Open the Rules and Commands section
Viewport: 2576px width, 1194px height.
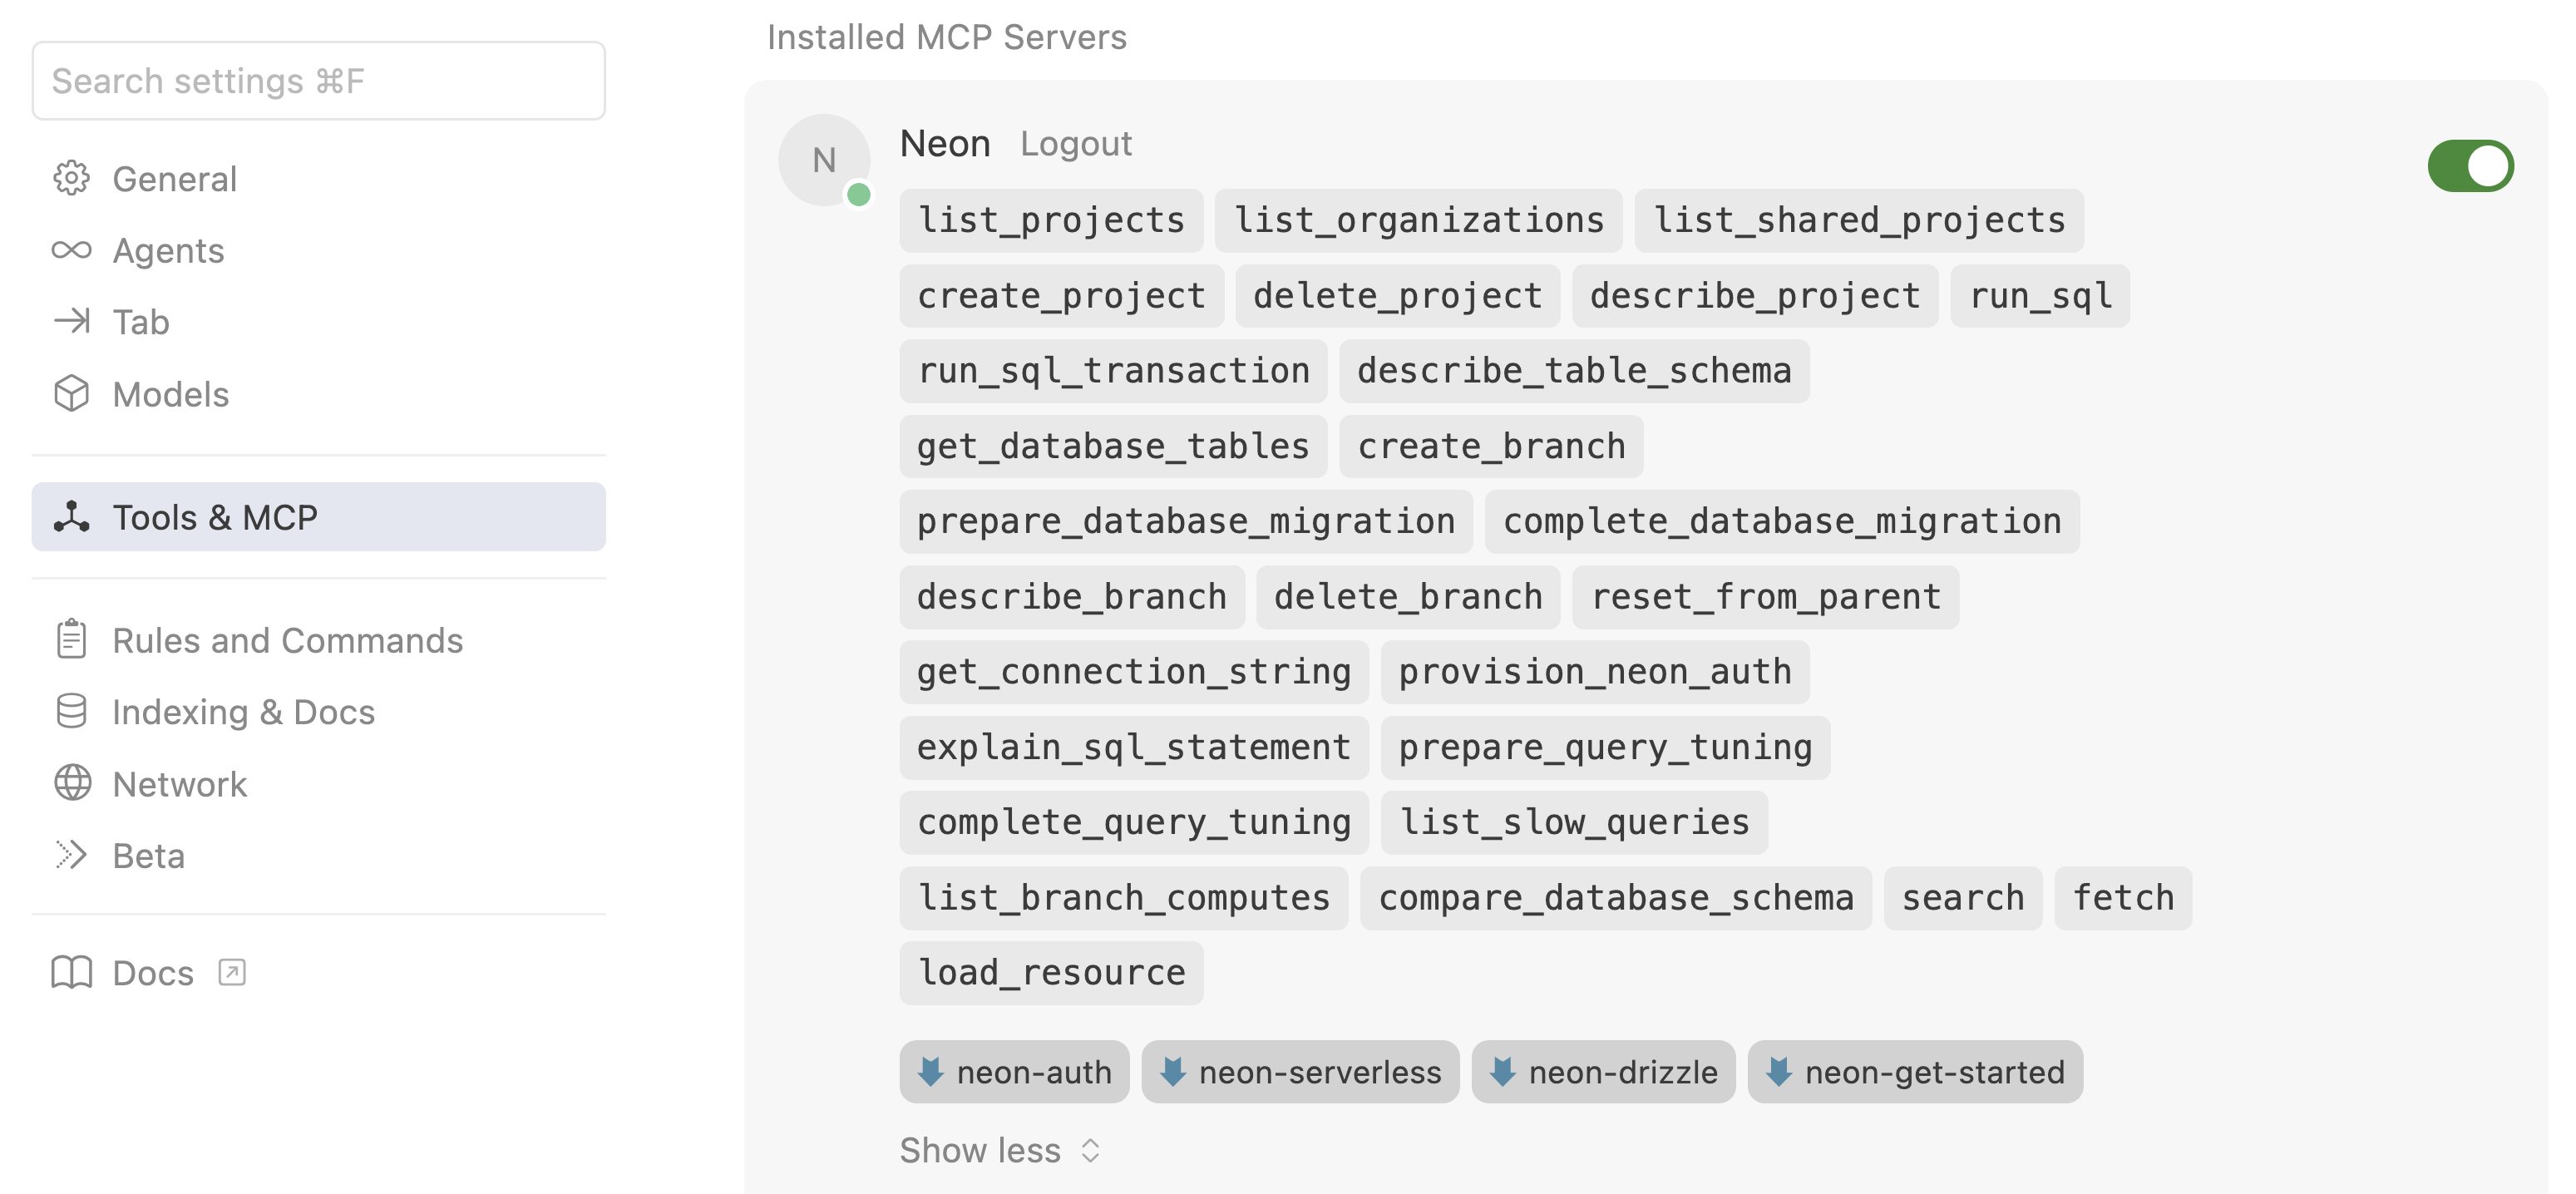(287, 640)
